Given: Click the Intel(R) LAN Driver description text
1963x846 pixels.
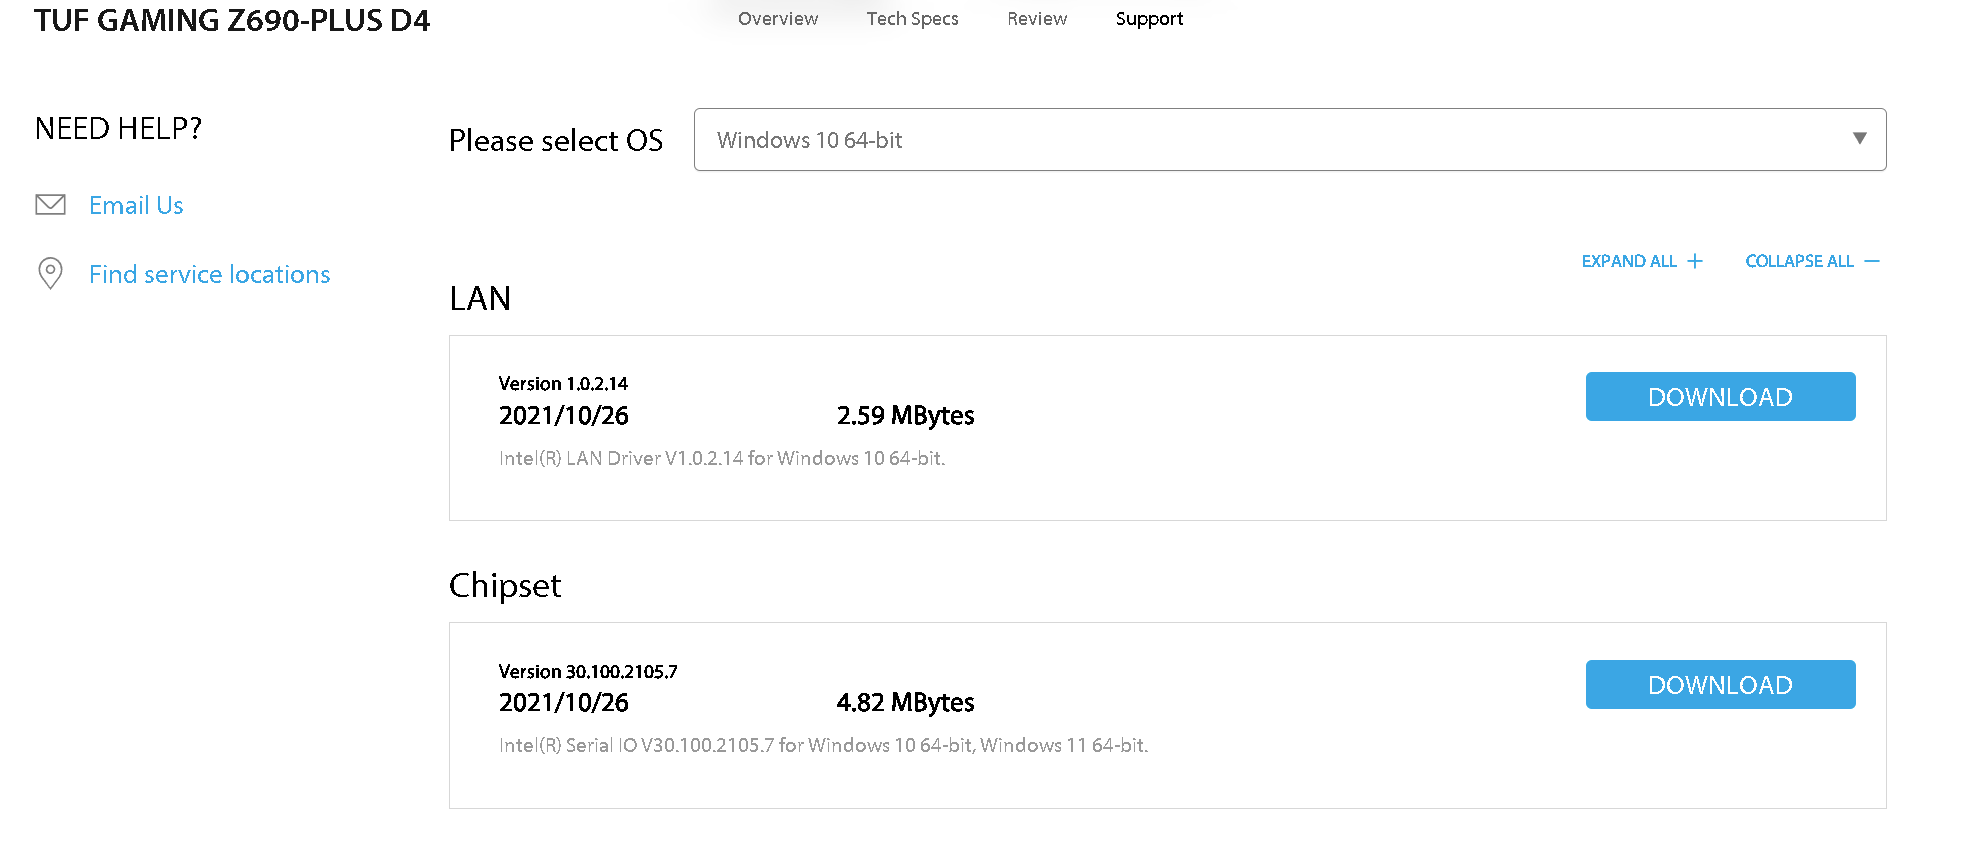Looking at the screenshot, I should pyautogui.click(x=721, y=458).
